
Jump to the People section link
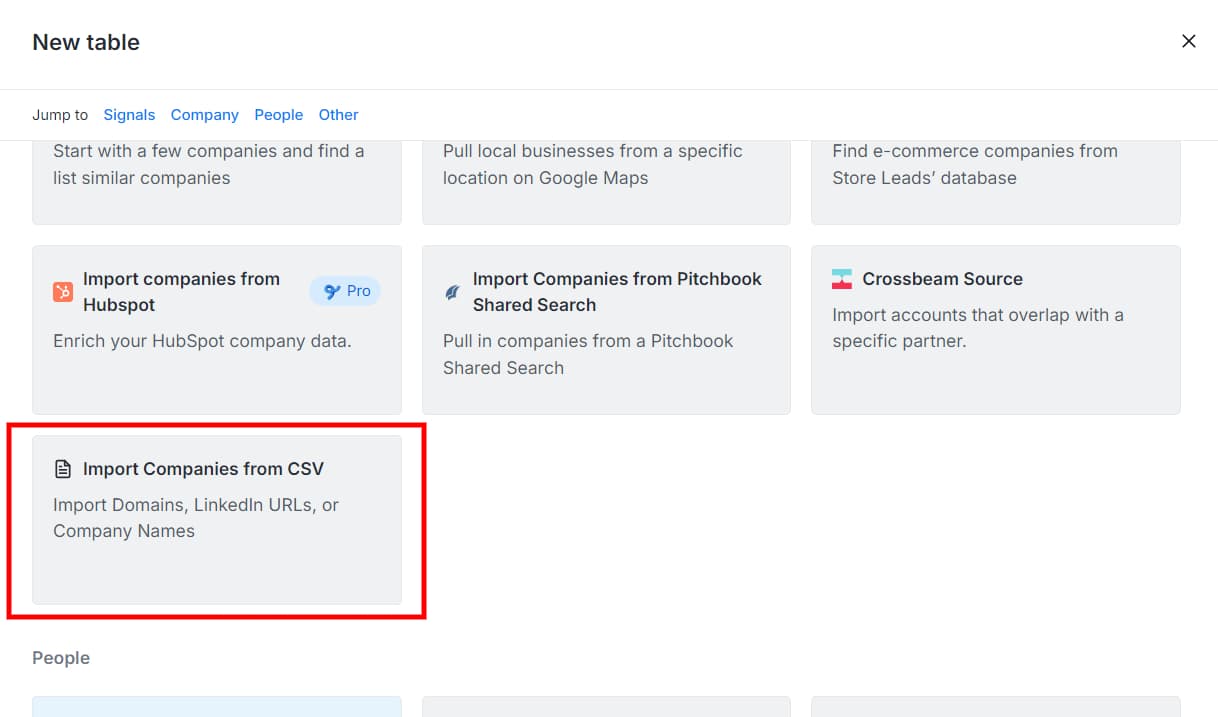tap(278, 115)
